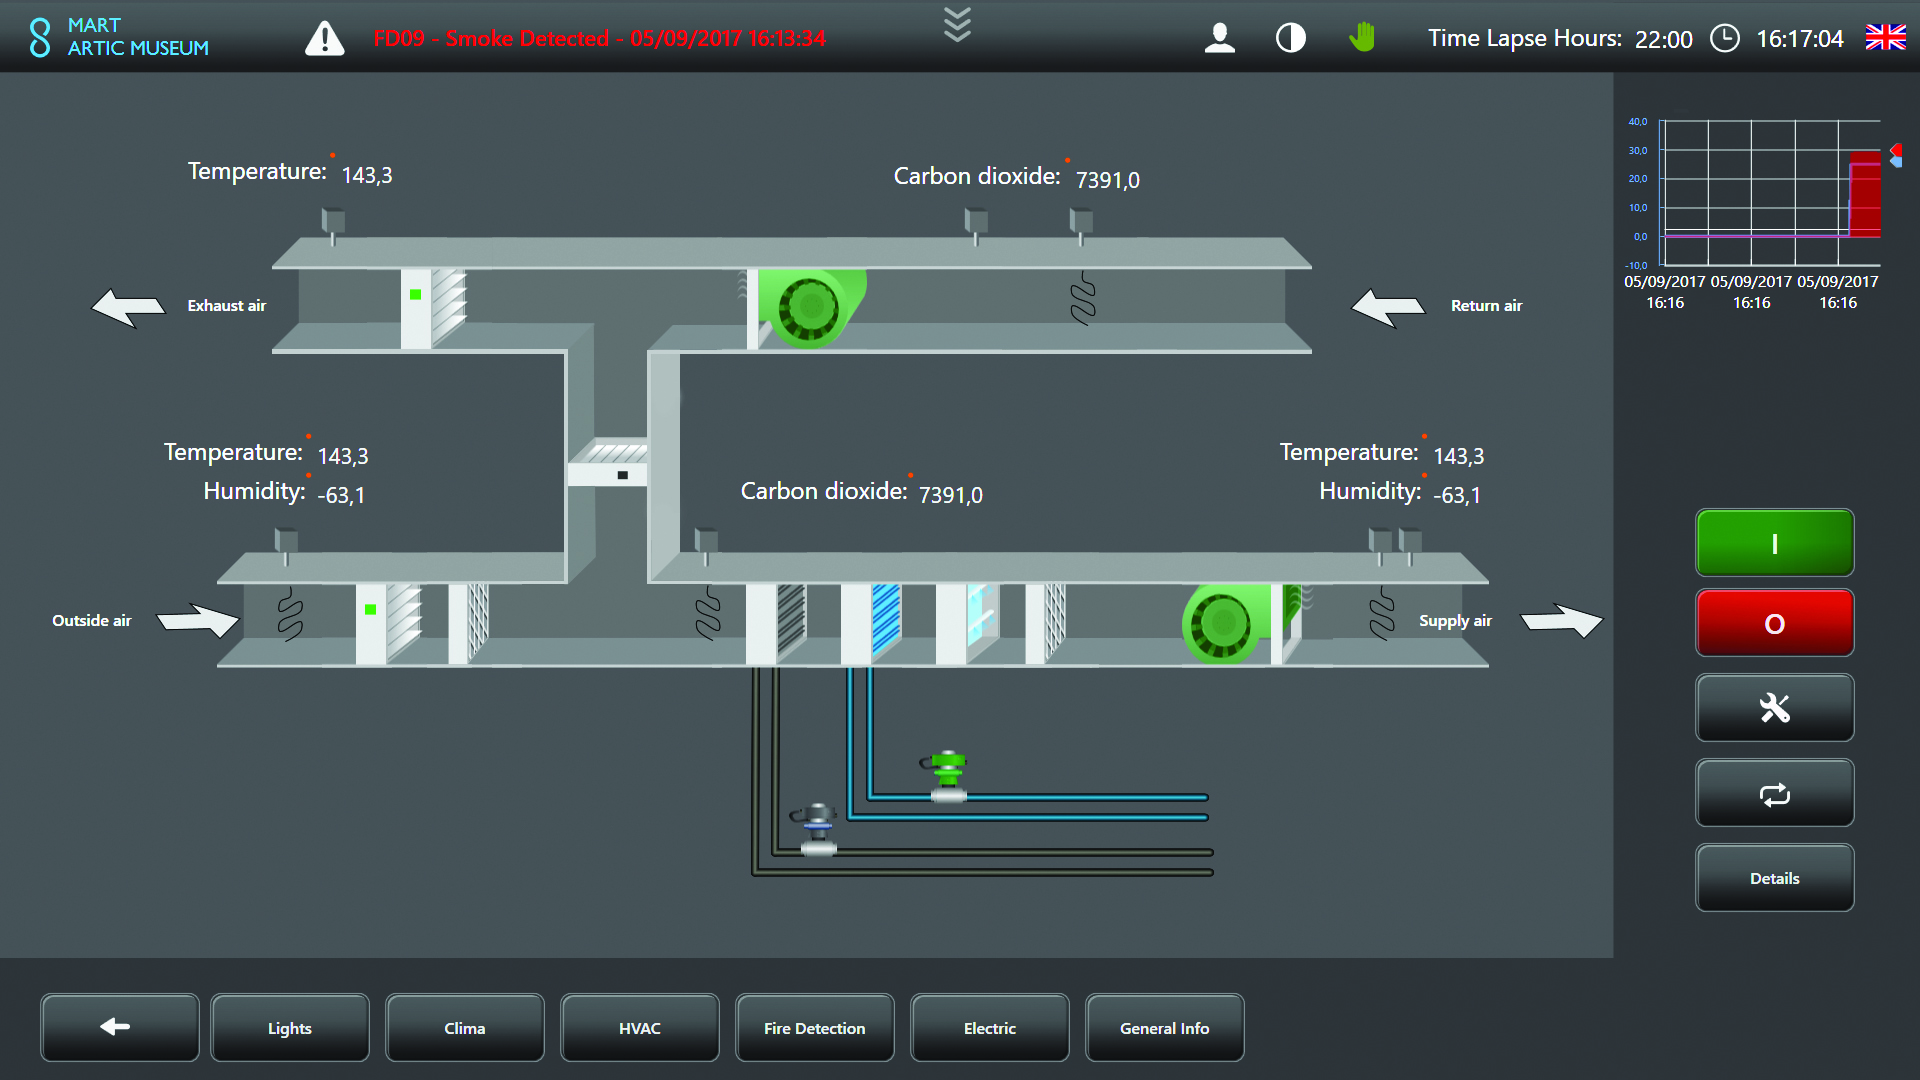1920x1080 pixels.
Task: Open the user profile icon
Action: [1219, 38]
